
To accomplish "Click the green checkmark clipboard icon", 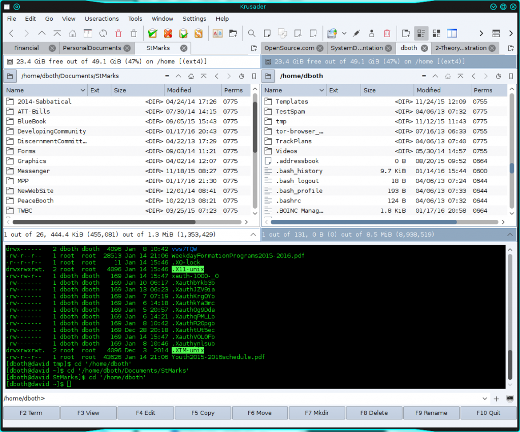I will (x=152, y=33).
